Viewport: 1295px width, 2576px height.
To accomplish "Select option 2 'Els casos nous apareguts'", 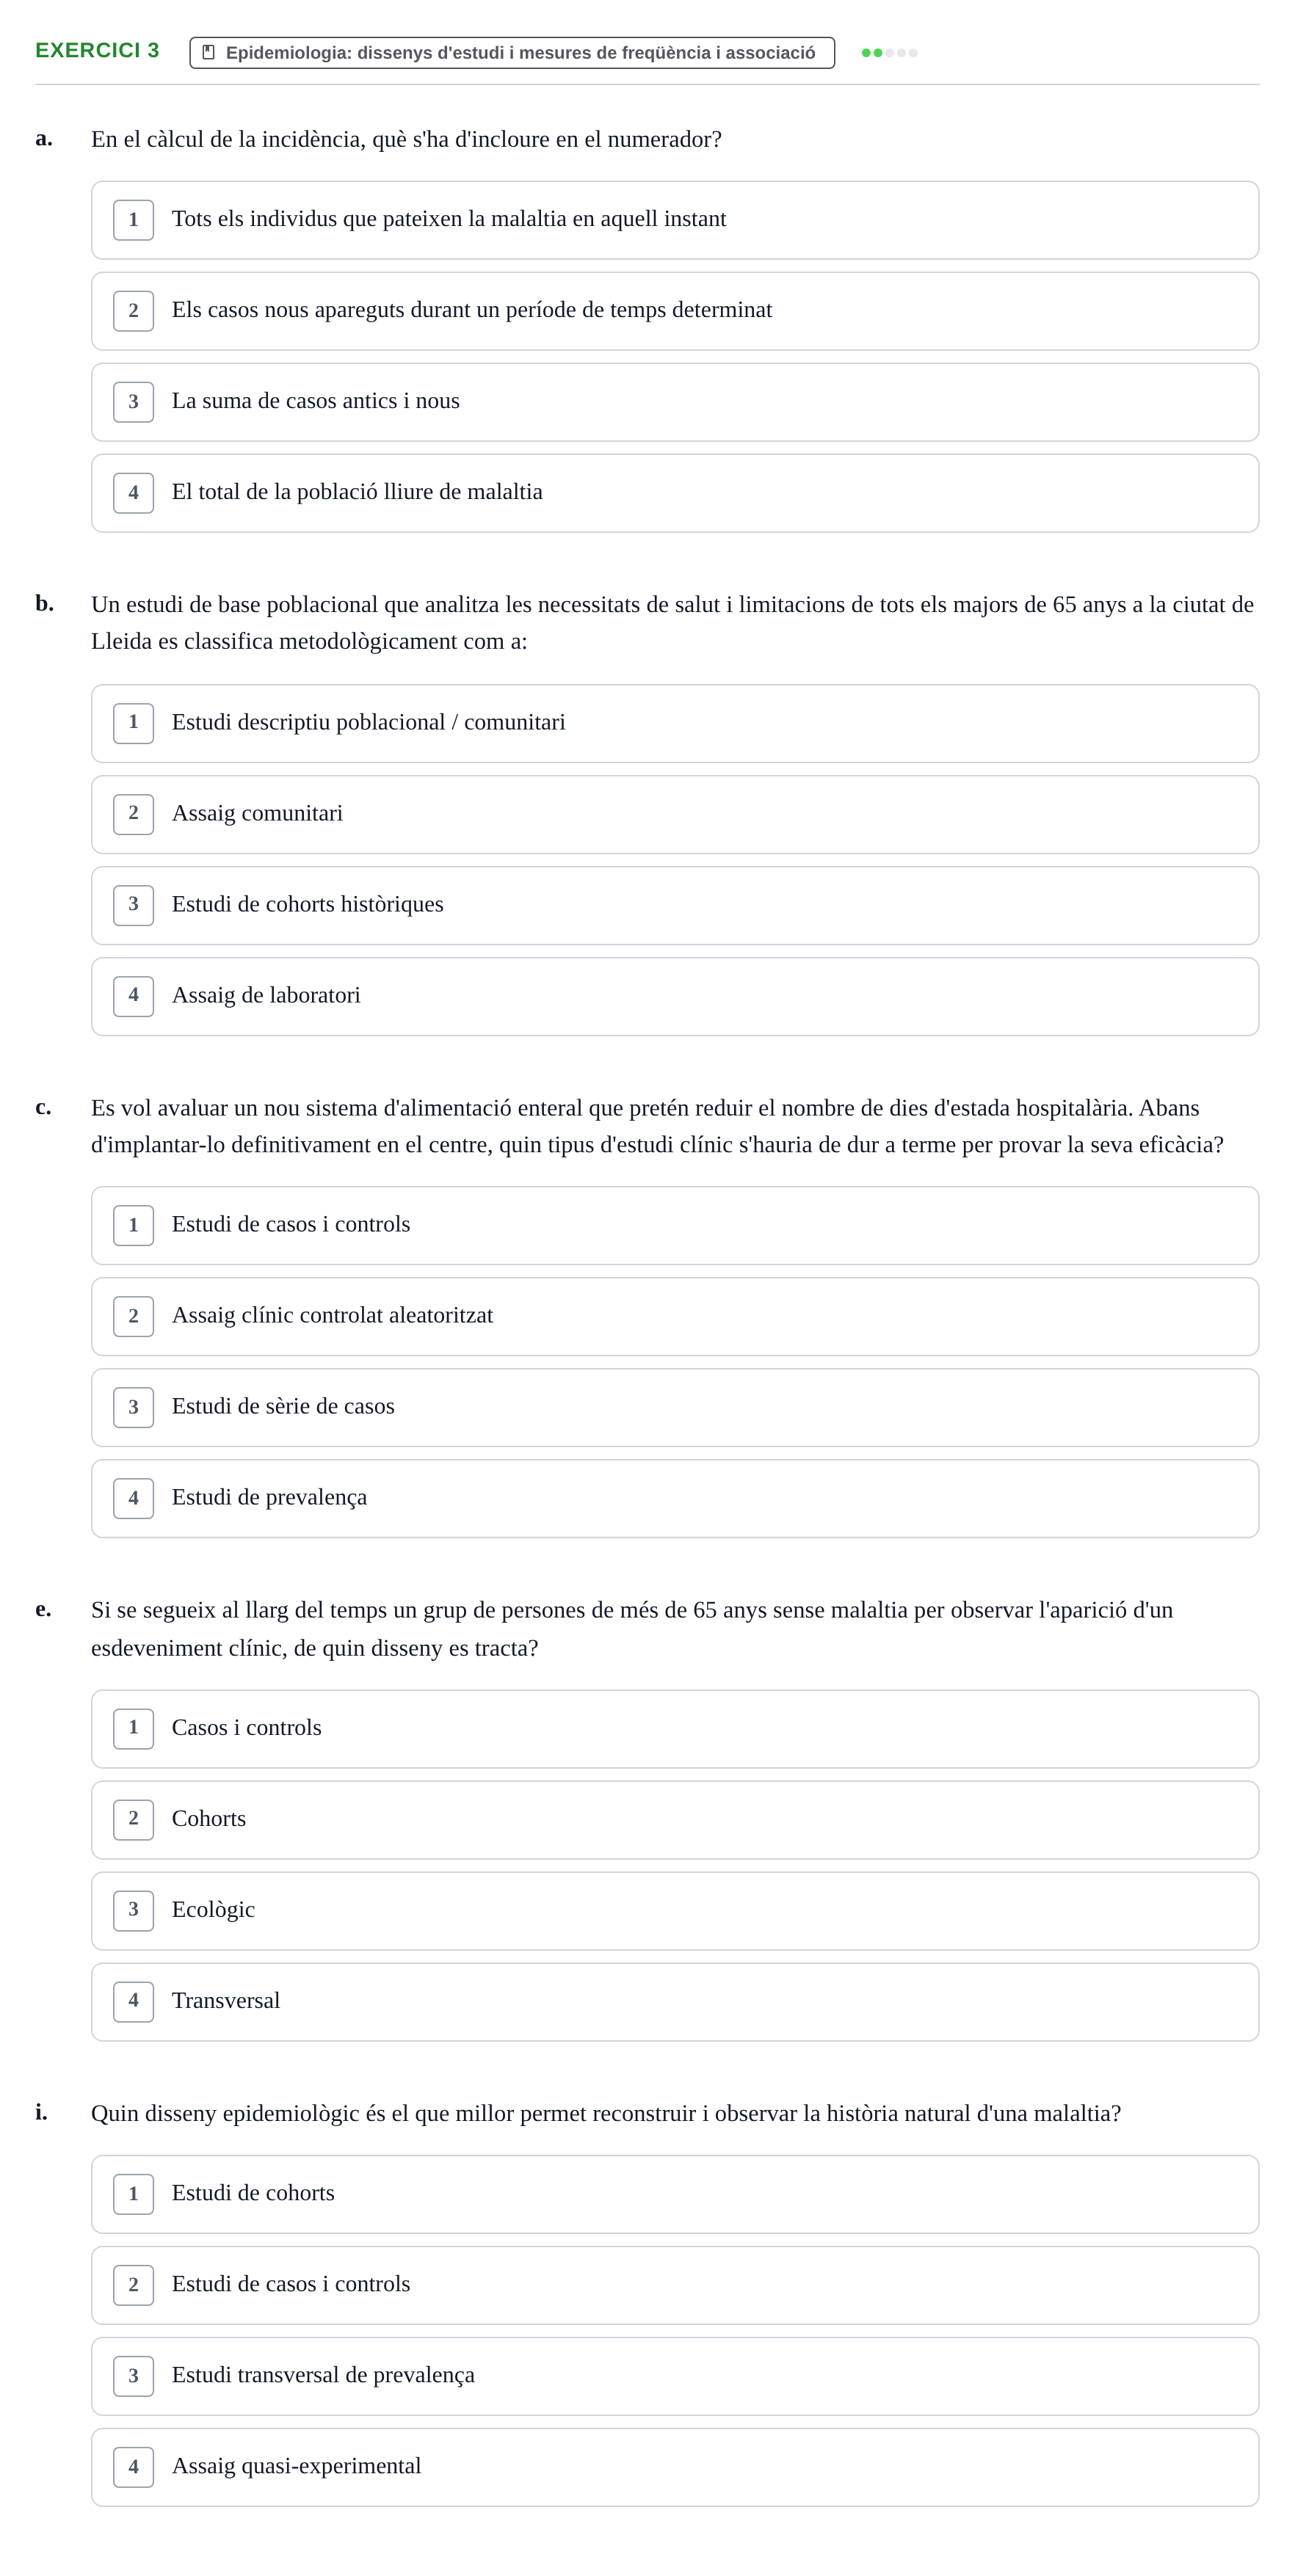I will pyautogui.click(x=675, y=311).
